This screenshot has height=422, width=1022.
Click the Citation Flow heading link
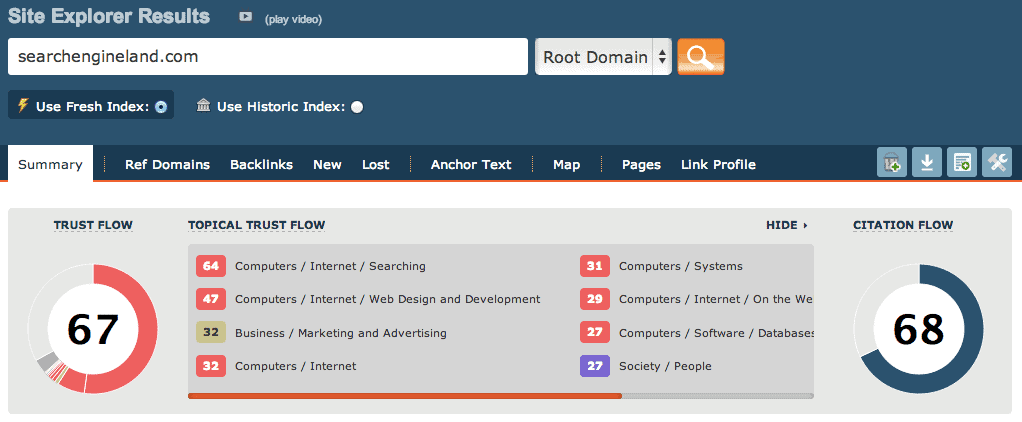903,225
